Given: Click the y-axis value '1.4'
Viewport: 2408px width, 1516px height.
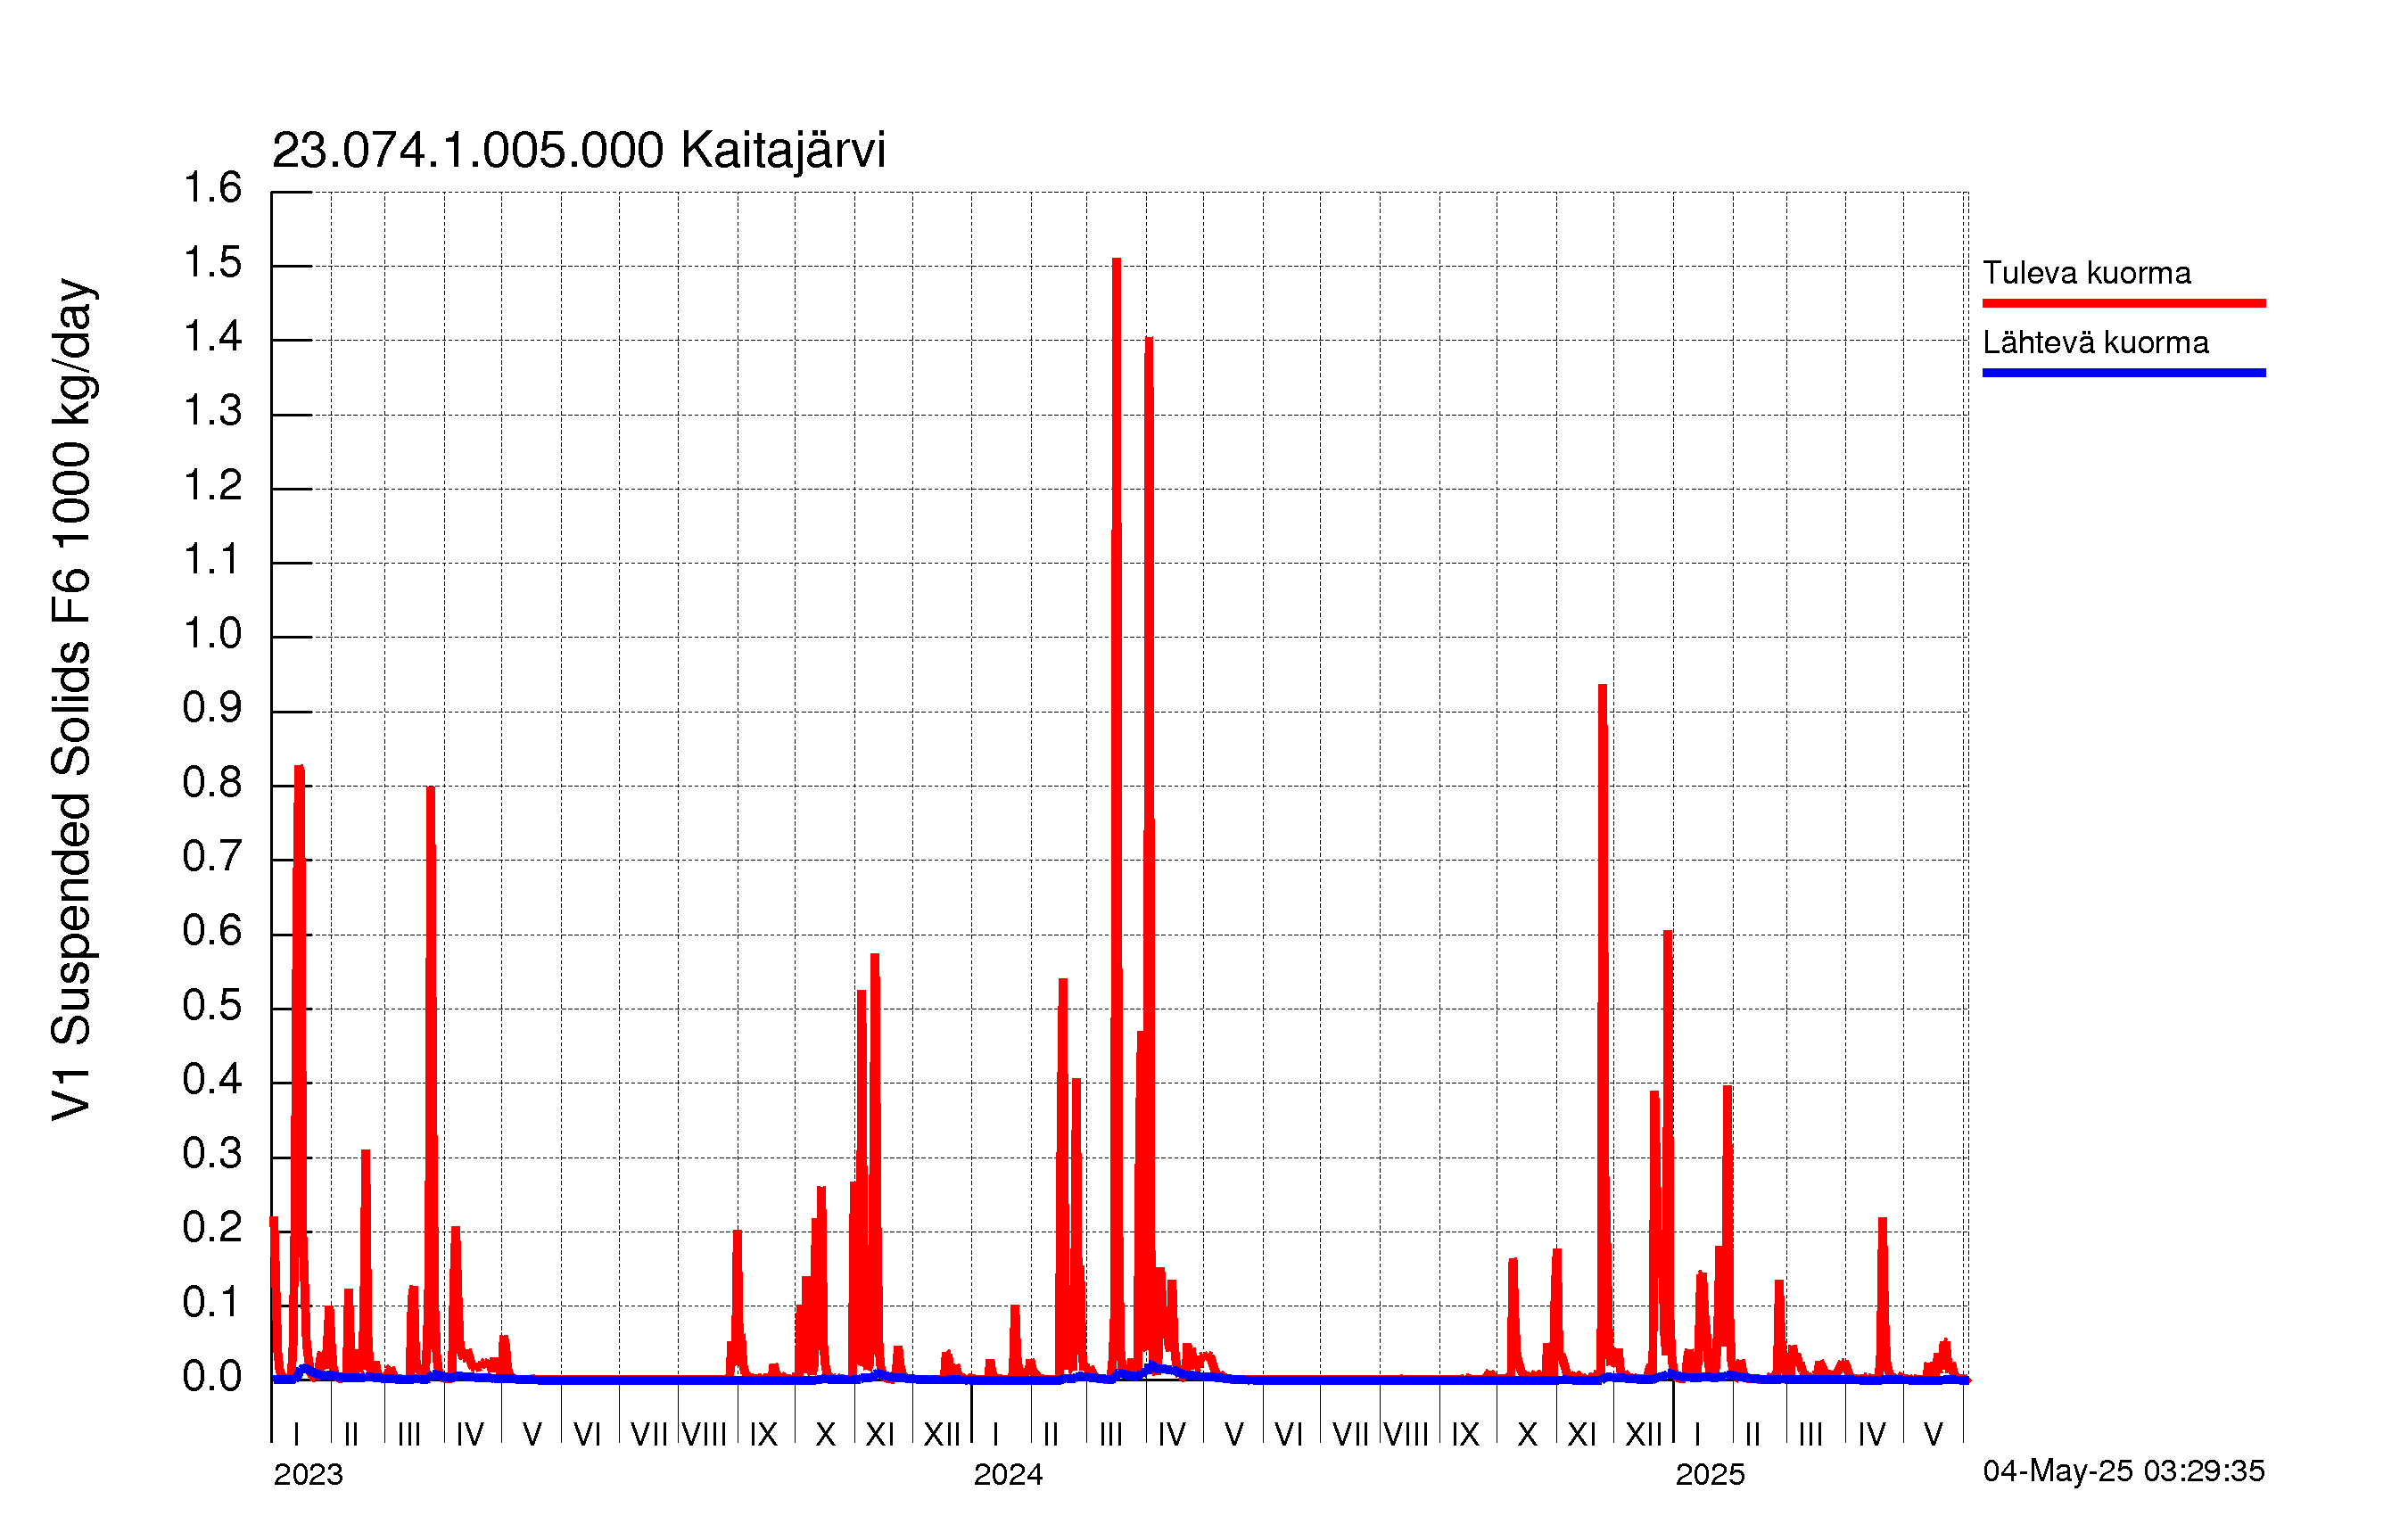Looking at the screenshot, I should [212, 337].
